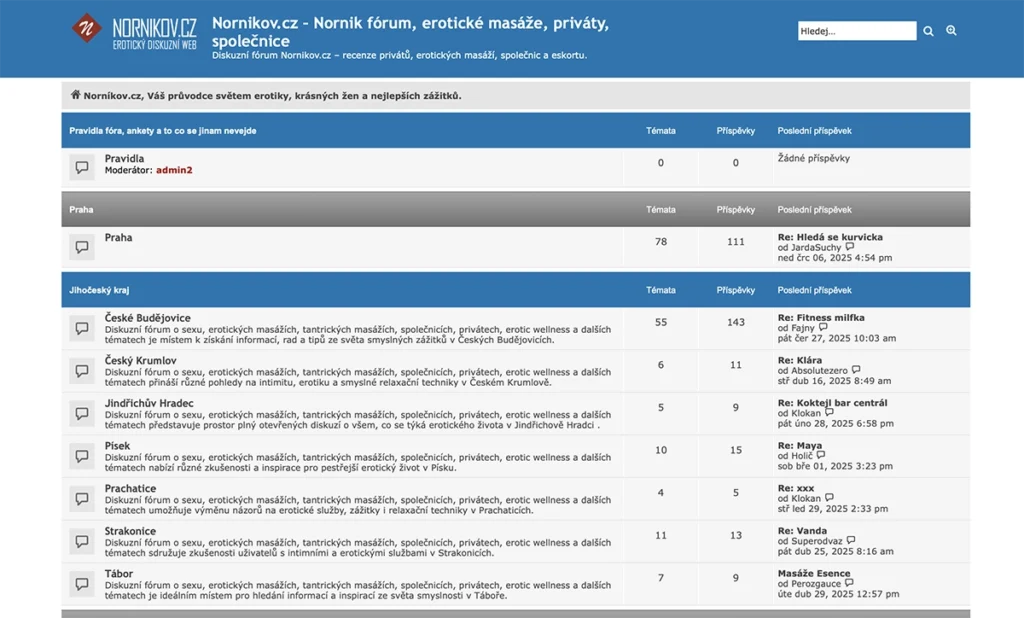Open the Prachatice forum
The image size is (1024, 618).
(130, 488)
